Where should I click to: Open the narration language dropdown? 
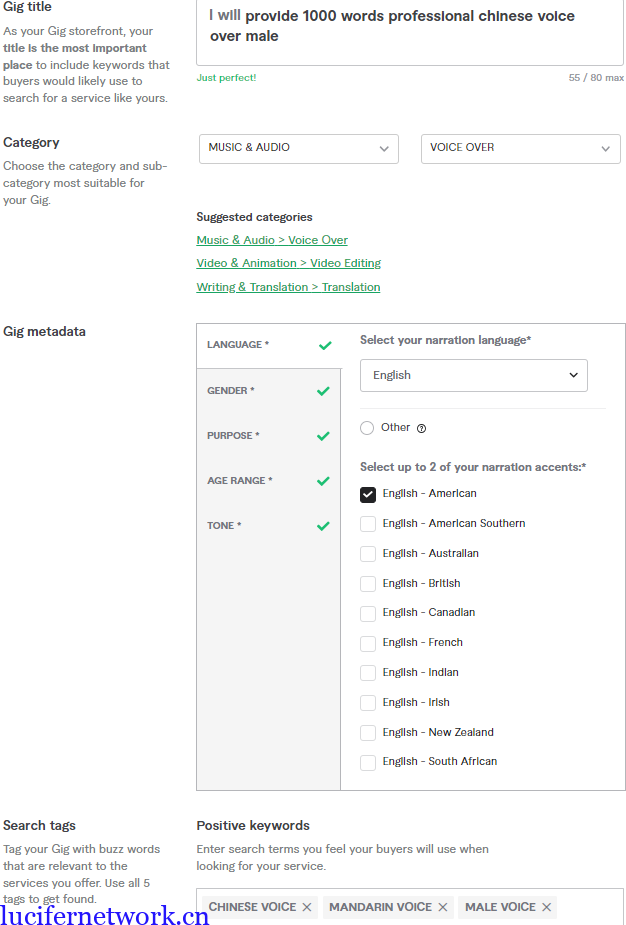click(x=473, y=375)
